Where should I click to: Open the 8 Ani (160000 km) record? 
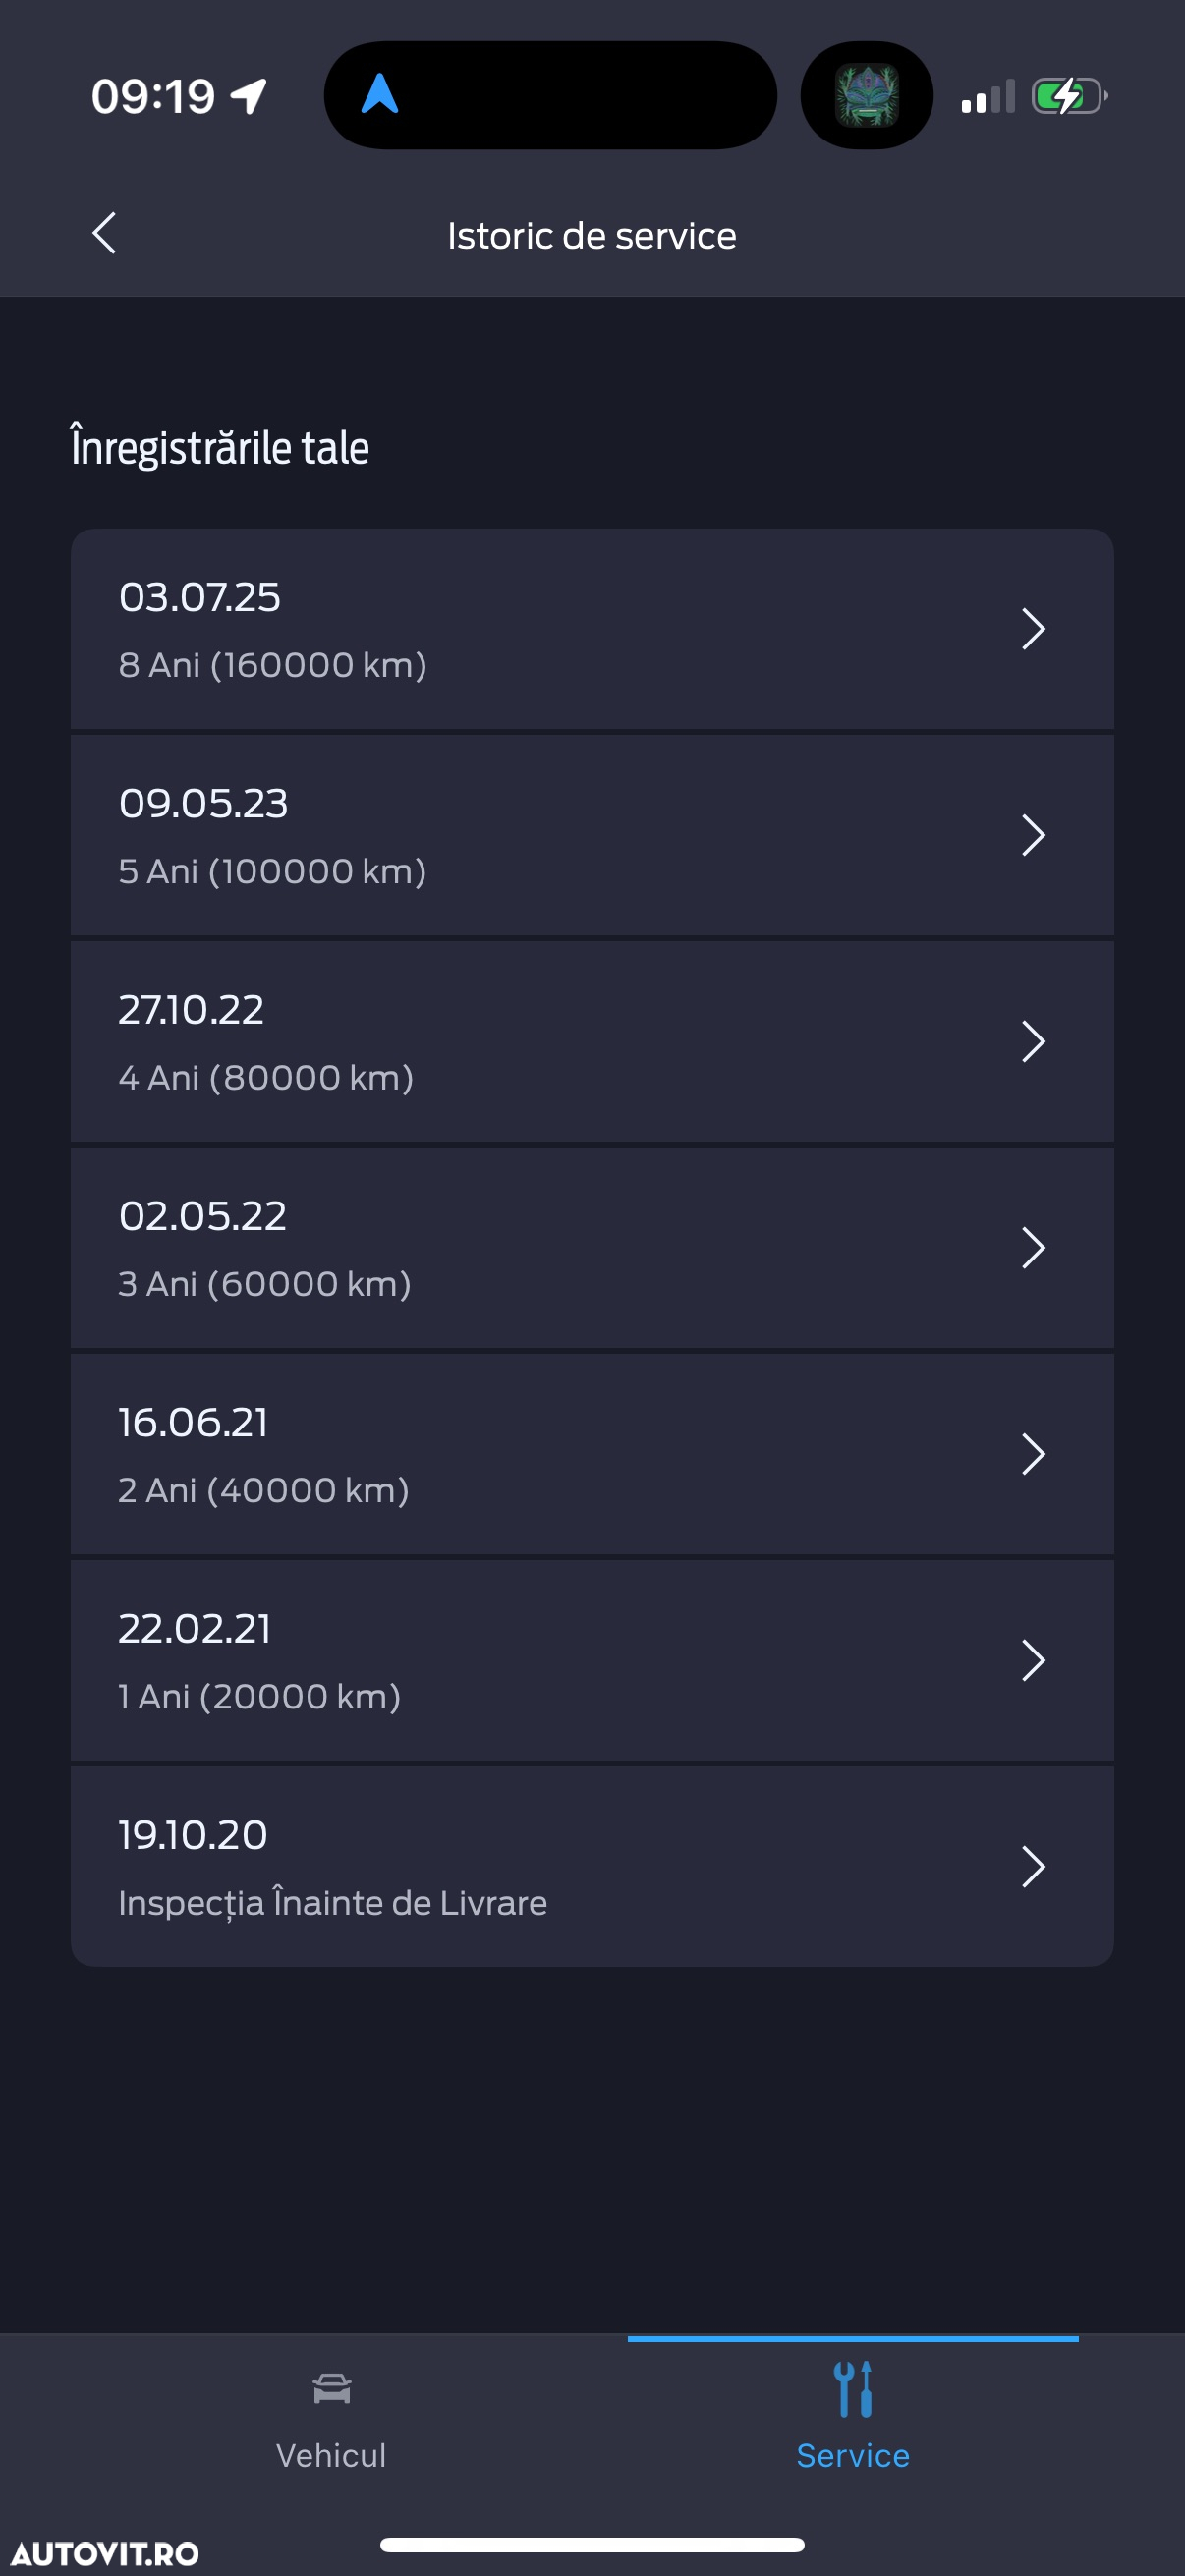pyautogui.click(x=592, y=629)
